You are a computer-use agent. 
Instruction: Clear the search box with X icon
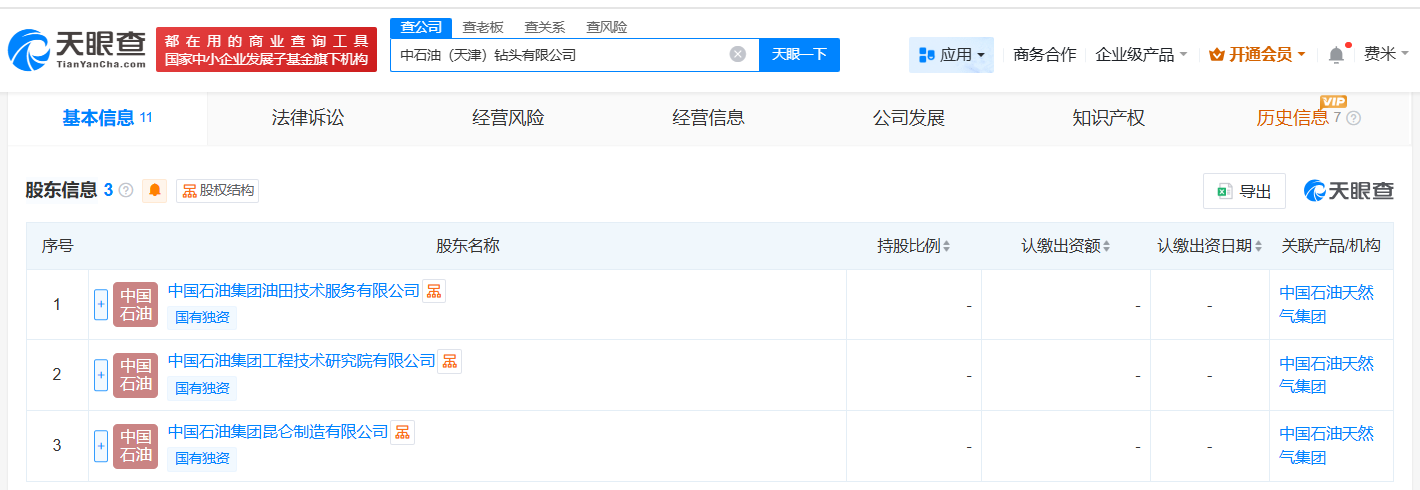coord(738,55)
